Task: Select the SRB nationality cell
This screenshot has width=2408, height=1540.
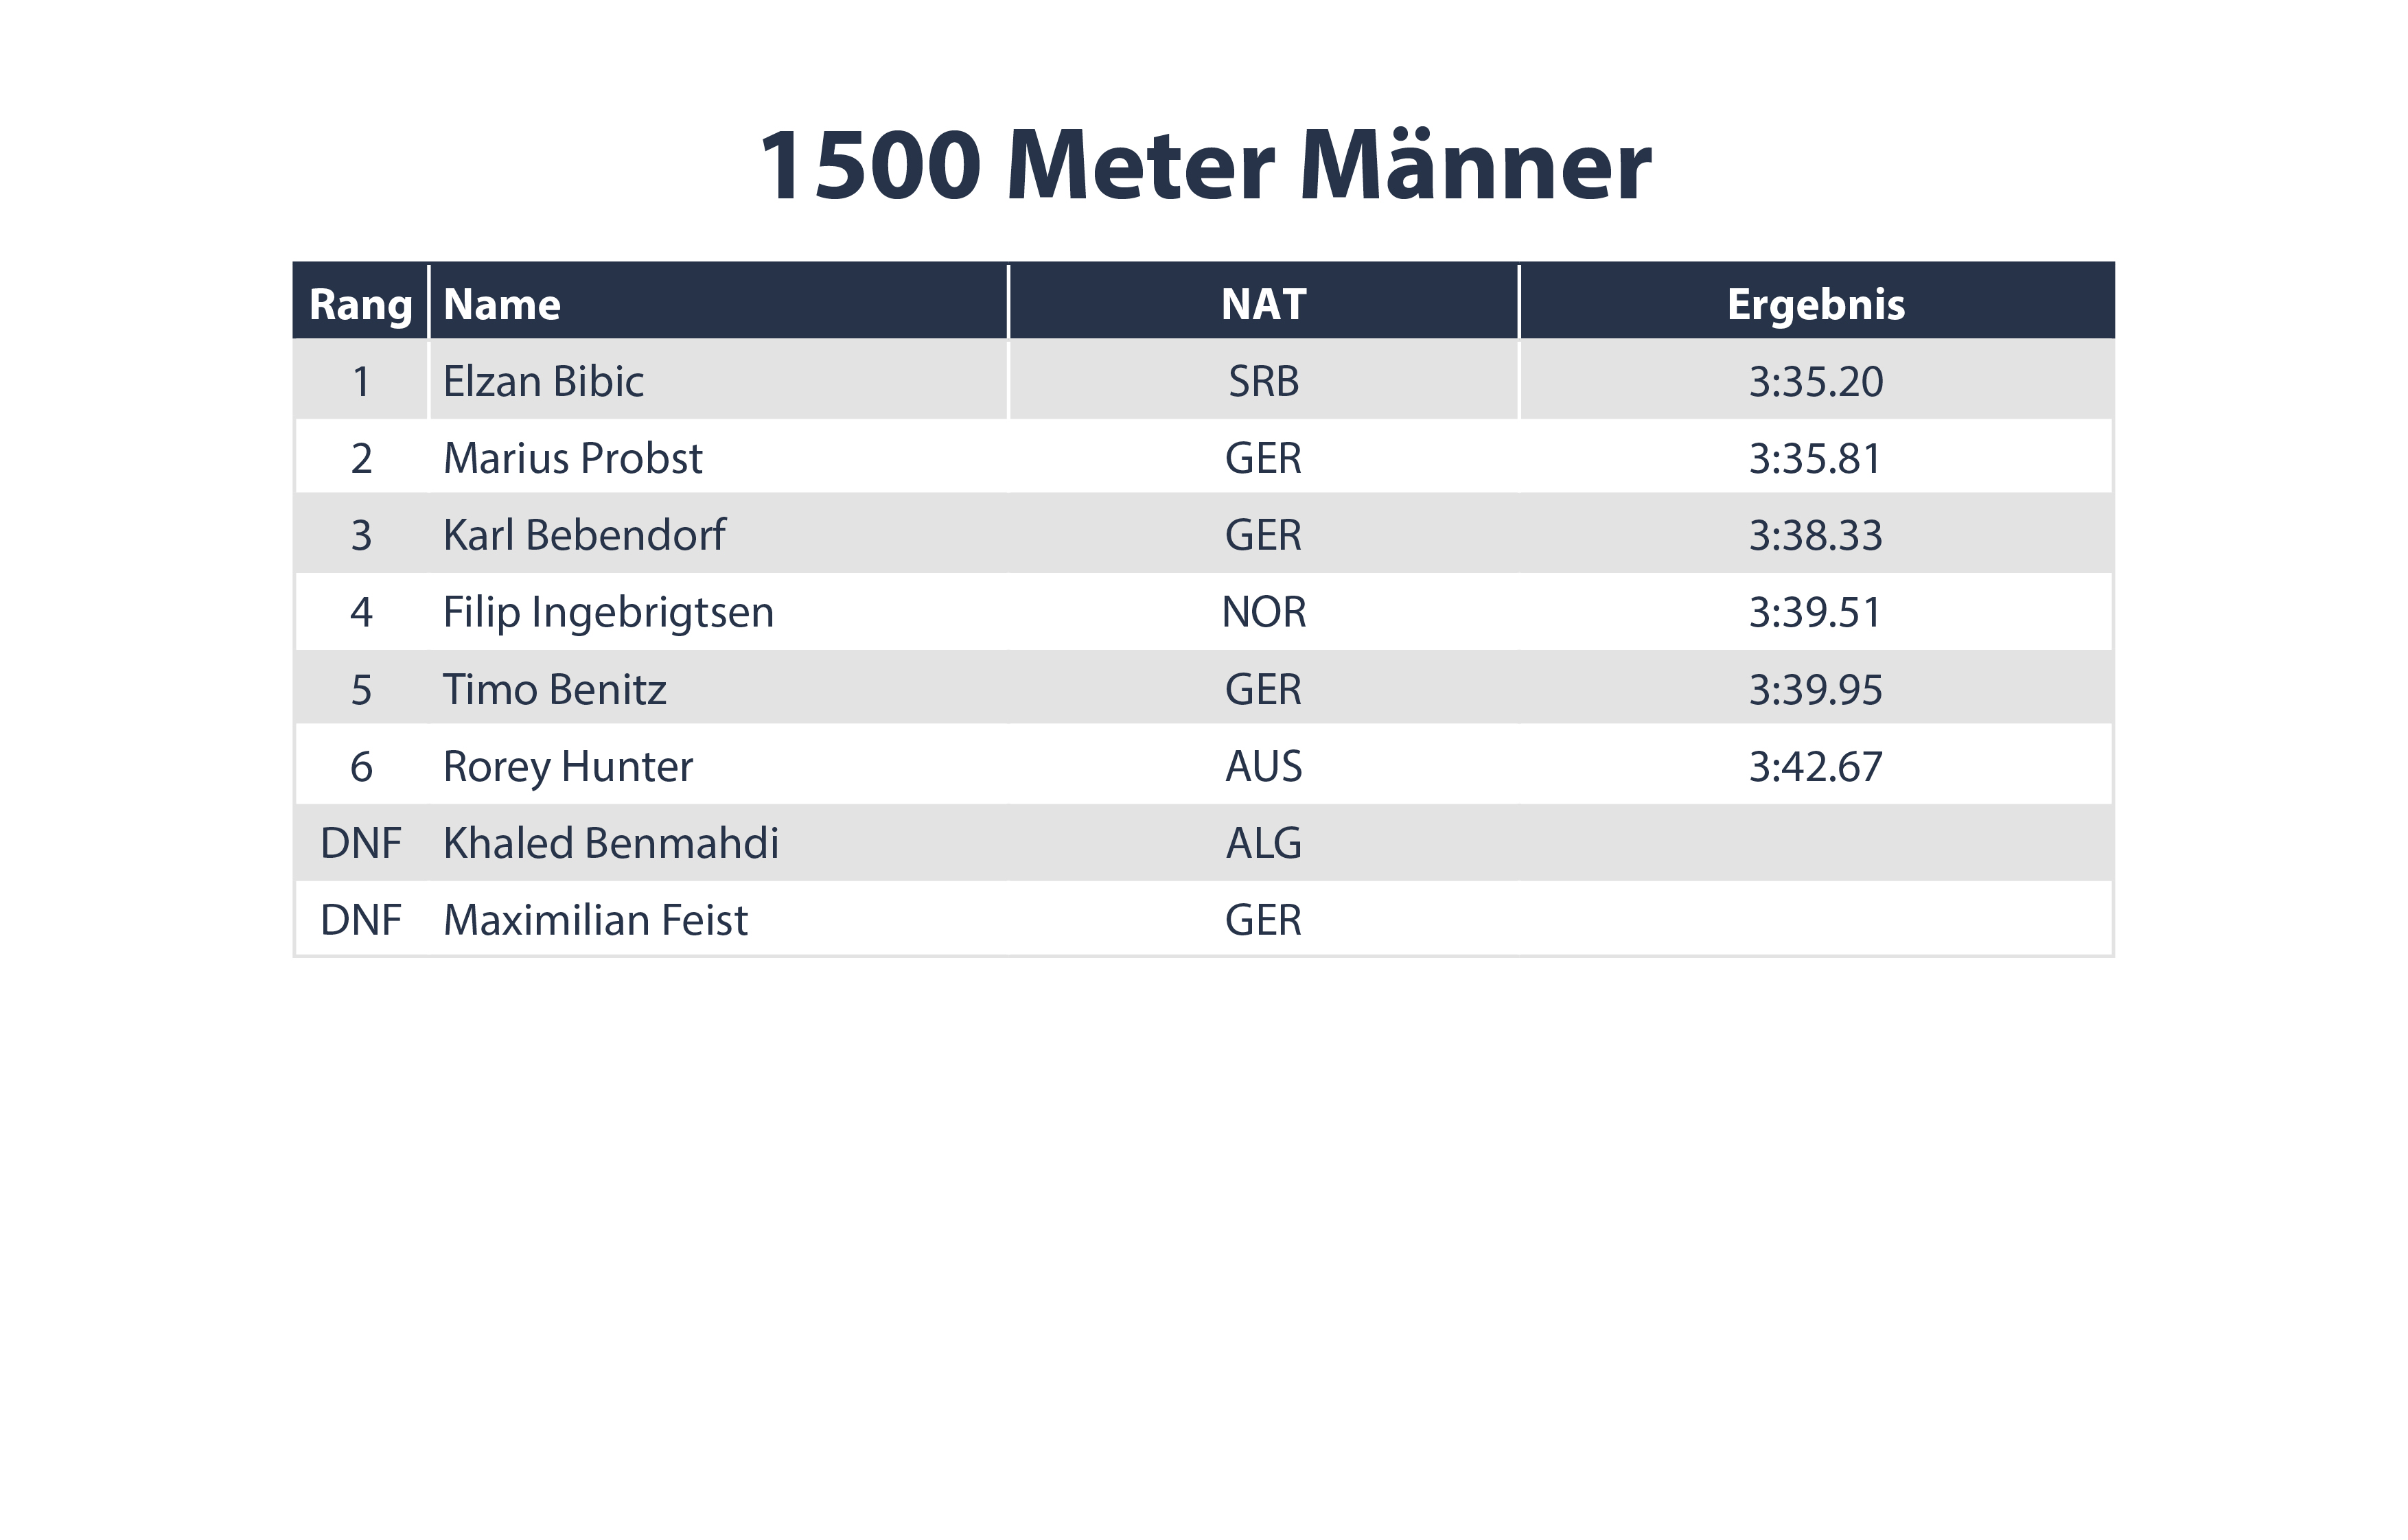Action: point(1263,381)
